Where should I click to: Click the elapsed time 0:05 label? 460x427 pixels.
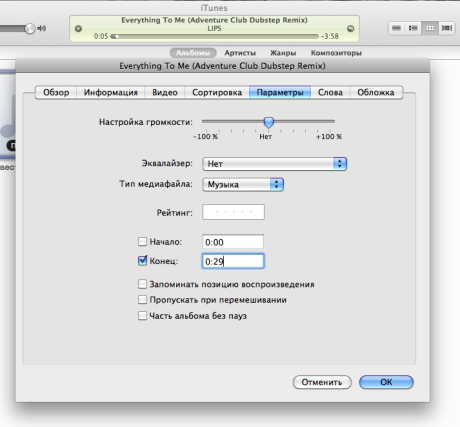click(x=101, y=36)
